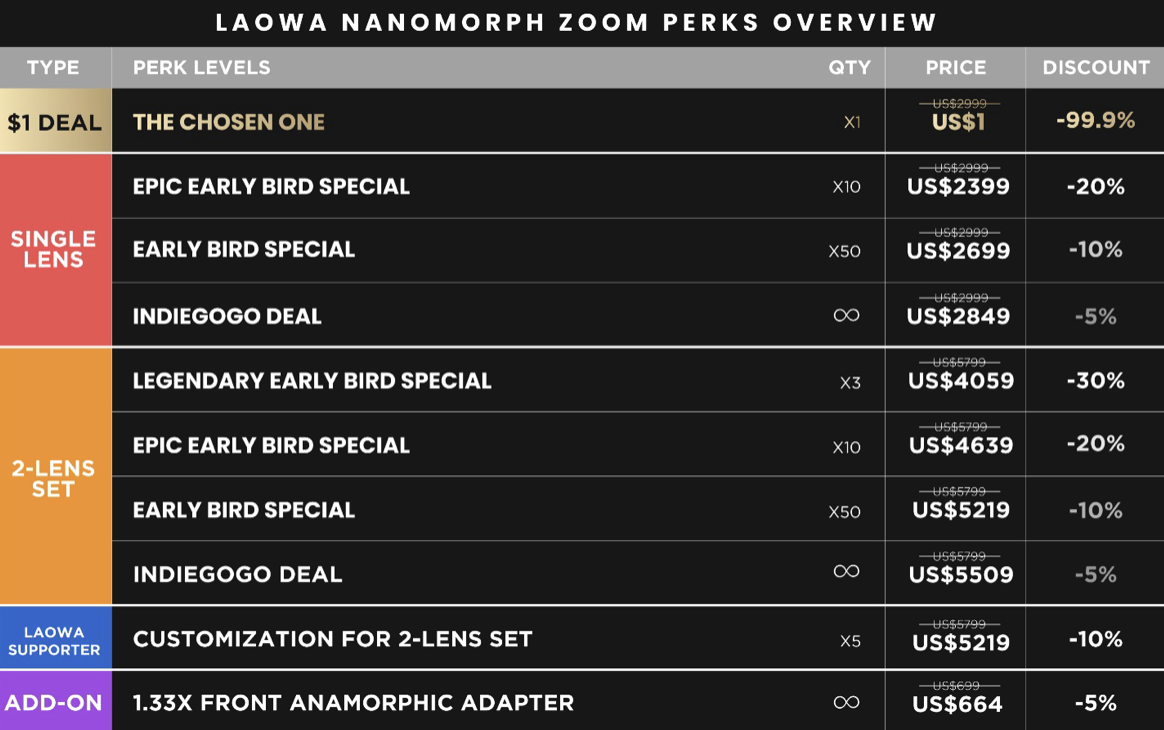
Task: Click the purple ADD-ON type cell
Action: tap(54, 702)
